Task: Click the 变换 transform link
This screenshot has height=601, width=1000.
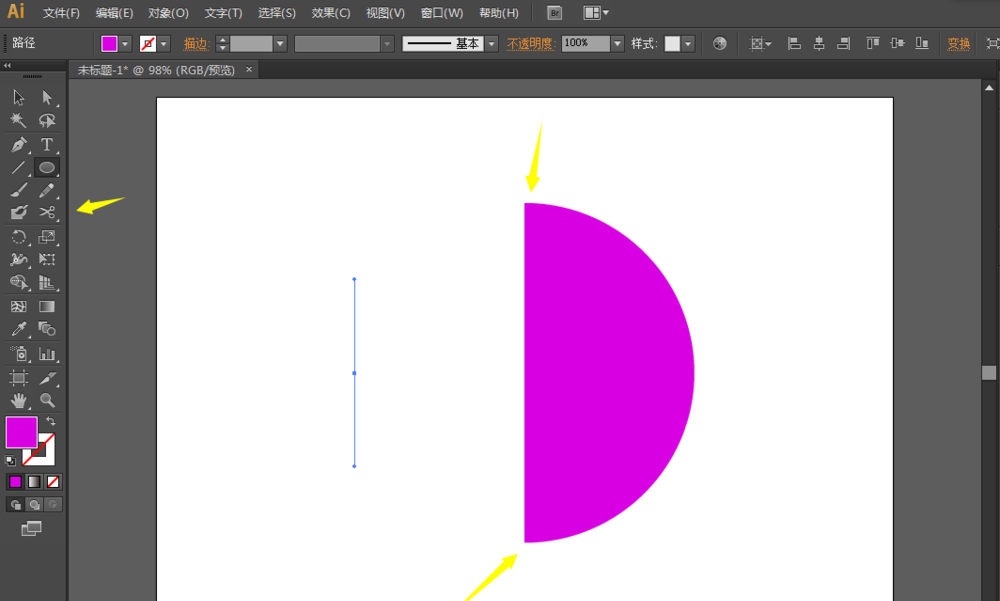Action: (958, 44)
